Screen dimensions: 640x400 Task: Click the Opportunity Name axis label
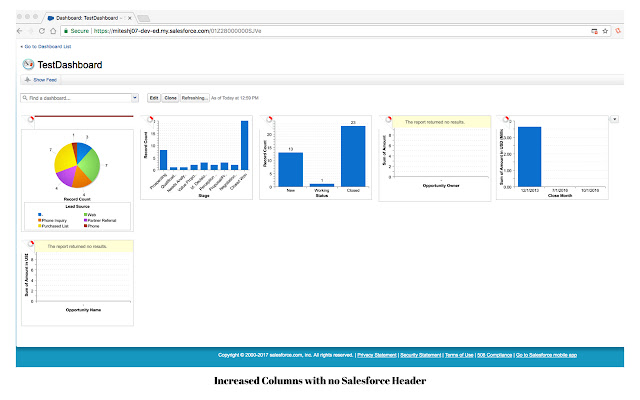point(83,310)
